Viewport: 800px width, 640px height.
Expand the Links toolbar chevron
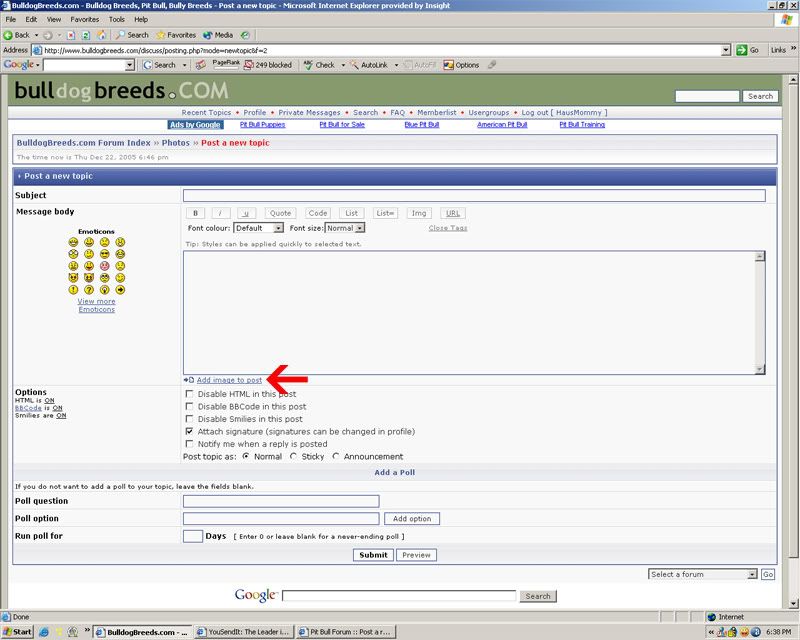tap(793, 48)
